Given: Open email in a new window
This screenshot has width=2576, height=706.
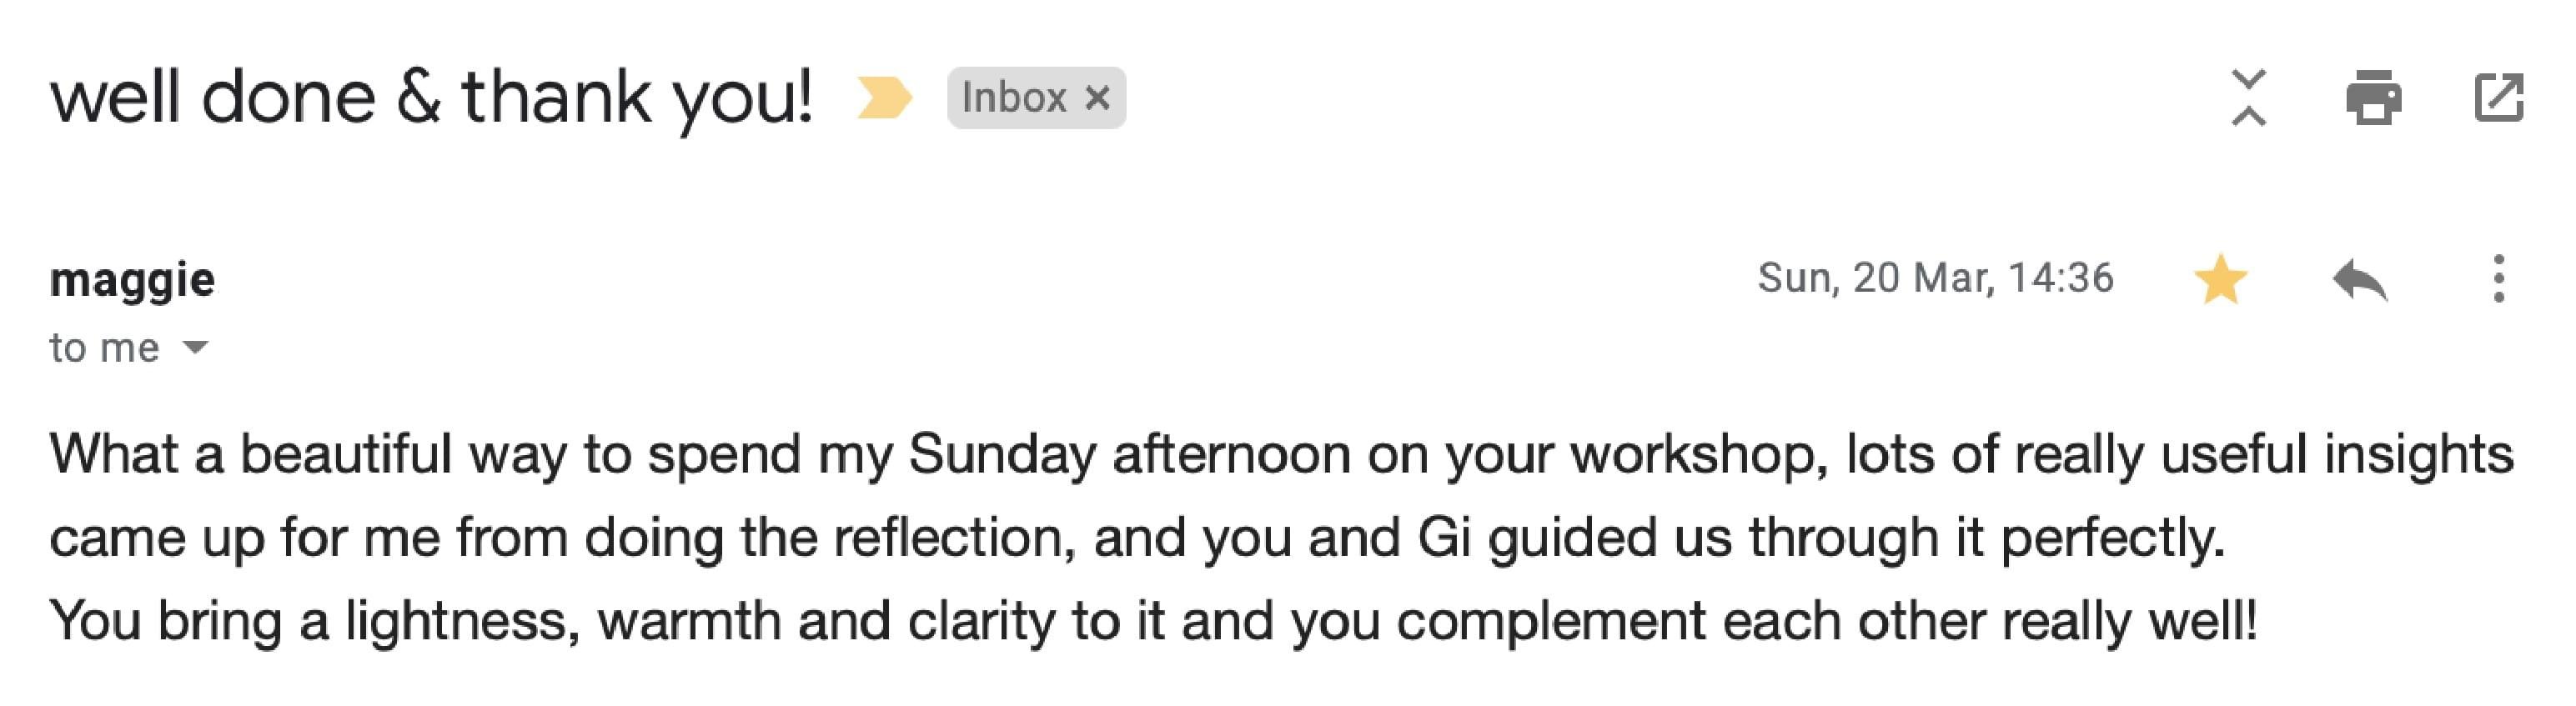Looking at the screenshot, I should pyautogui.click(x=2498, y=98).
